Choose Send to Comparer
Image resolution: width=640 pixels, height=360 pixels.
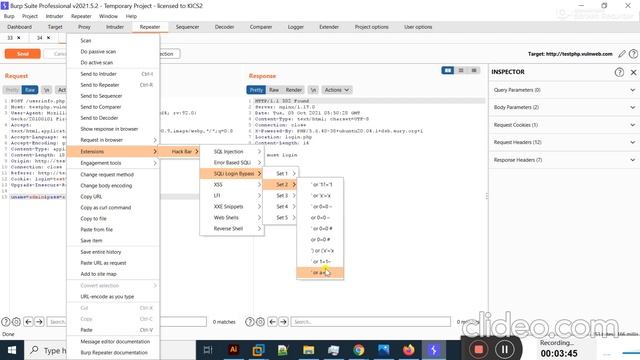tap(113, 107)
